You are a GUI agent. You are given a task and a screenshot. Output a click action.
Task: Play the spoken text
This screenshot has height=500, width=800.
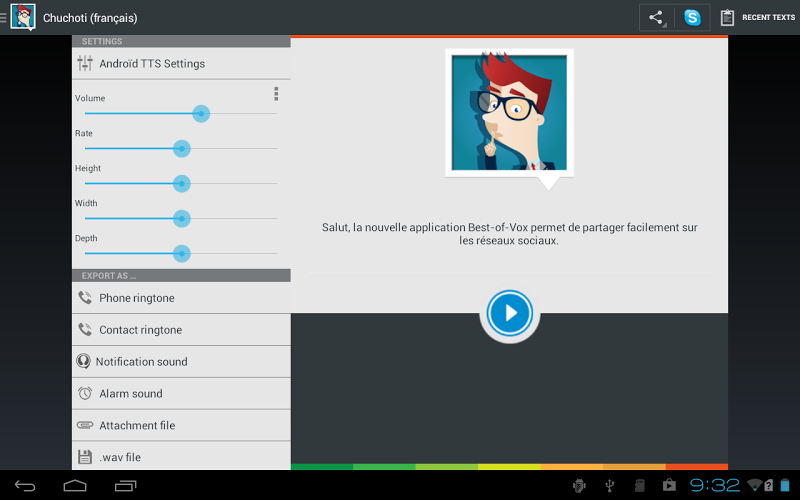click(x=510, y=313)
